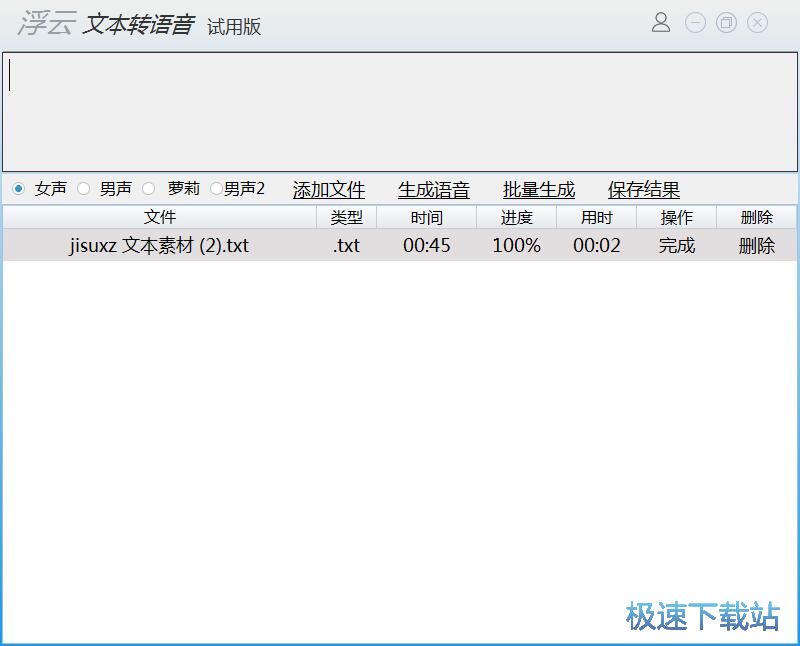Viewport: 800px width, 646px height.
Task: Click the 时间 column header
Action: pos(427,217)
